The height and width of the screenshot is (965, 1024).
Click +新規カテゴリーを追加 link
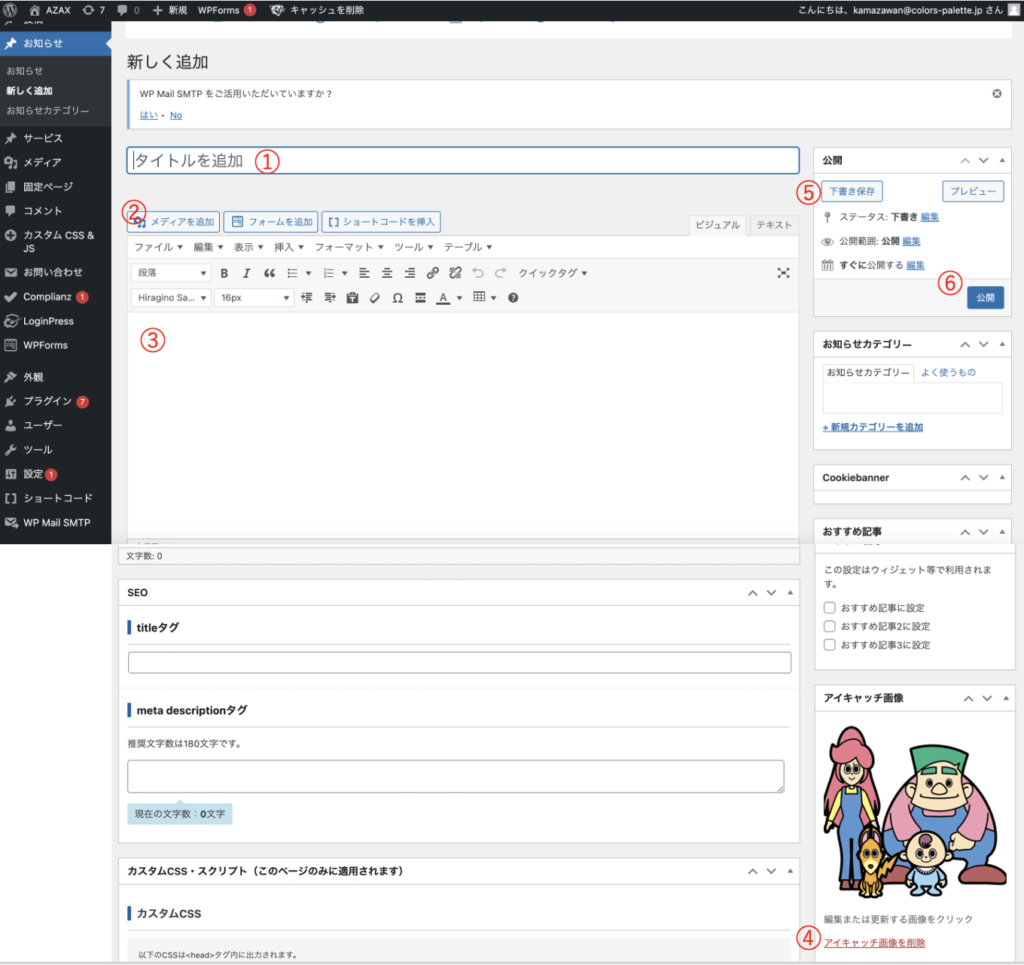click(x=872, y=427)
